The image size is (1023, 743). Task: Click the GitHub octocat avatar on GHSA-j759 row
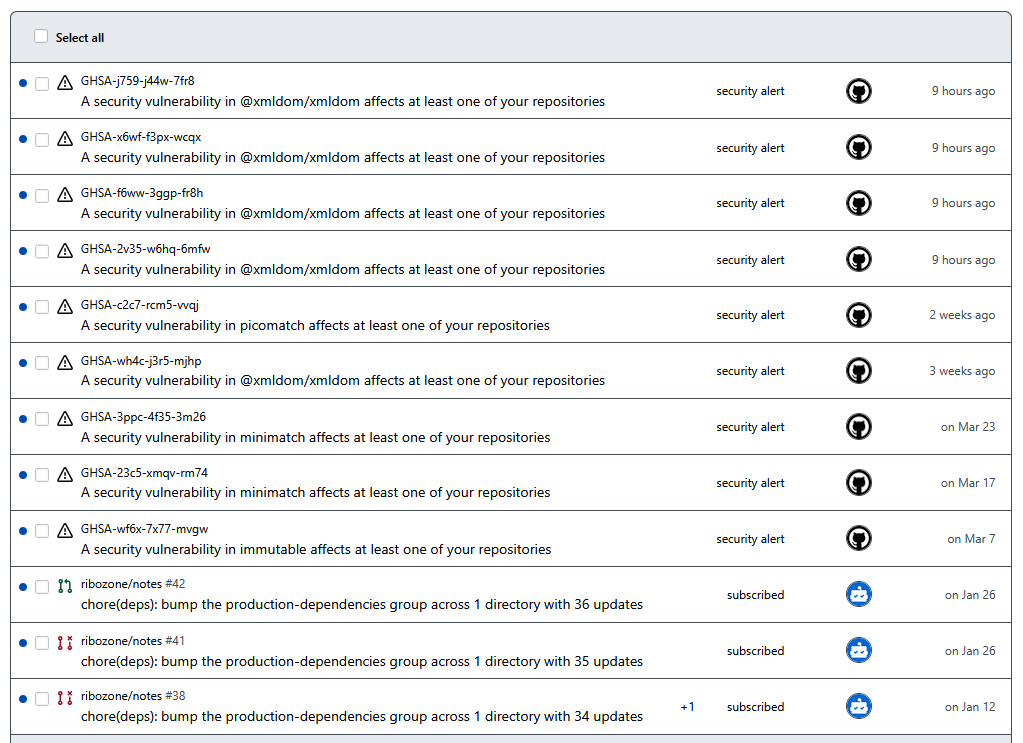[x=858, y=90]
